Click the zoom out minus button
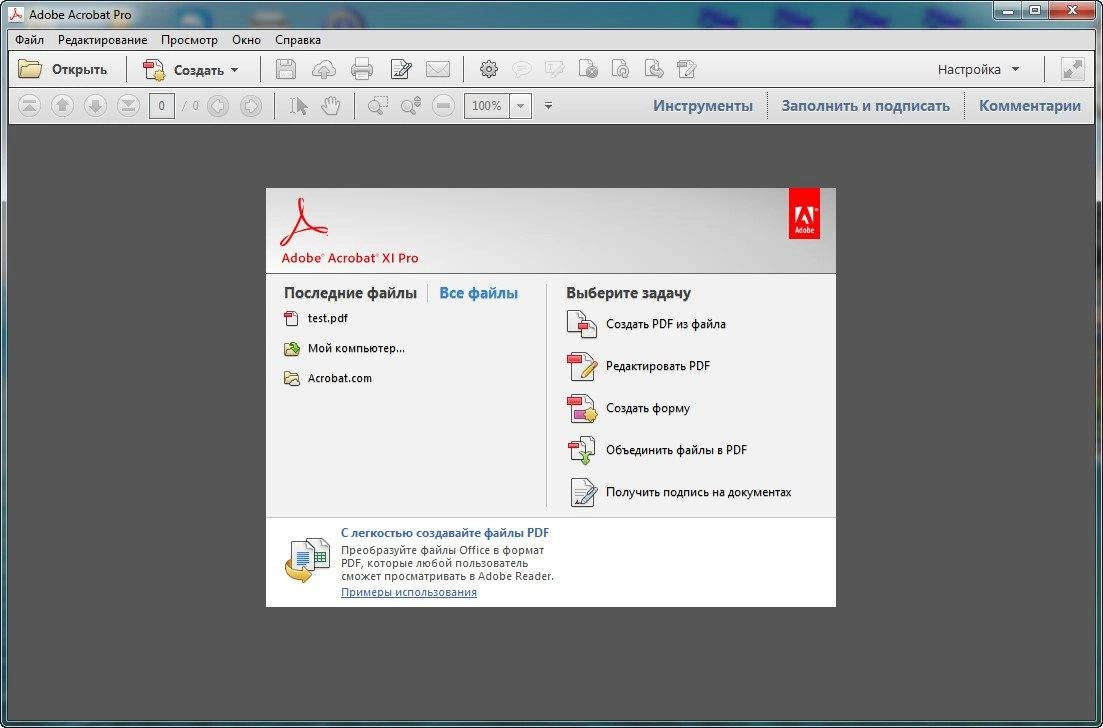 click(443, 106)
